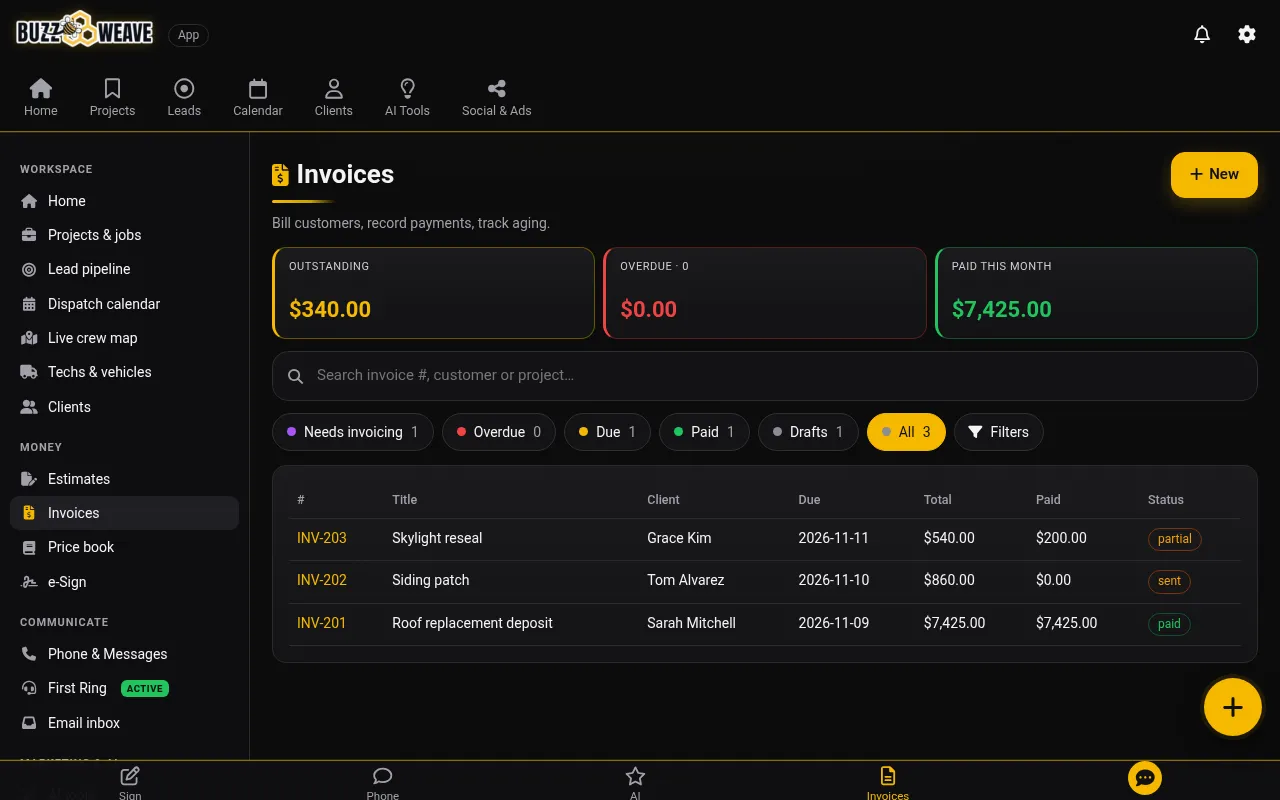The height and width of the screenshot is (800, 1280).
Task: Open Live crew map in sidebar
Action: 124,338
